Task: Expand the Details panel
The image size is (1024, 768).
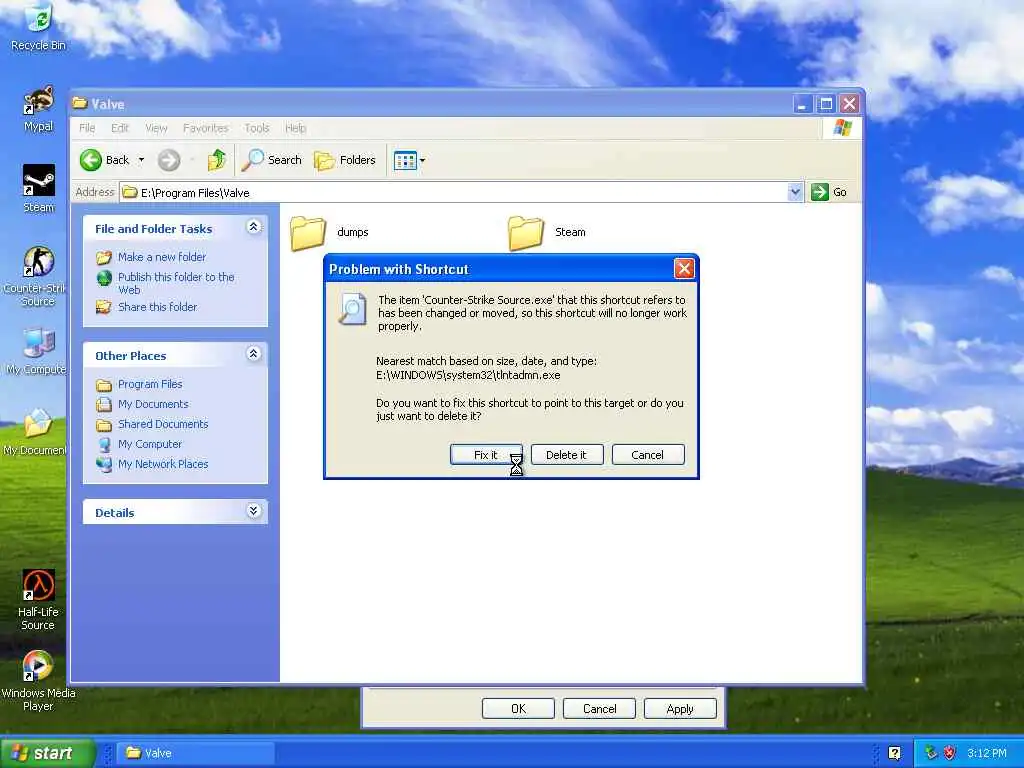Action: click(x=254, y=511)
